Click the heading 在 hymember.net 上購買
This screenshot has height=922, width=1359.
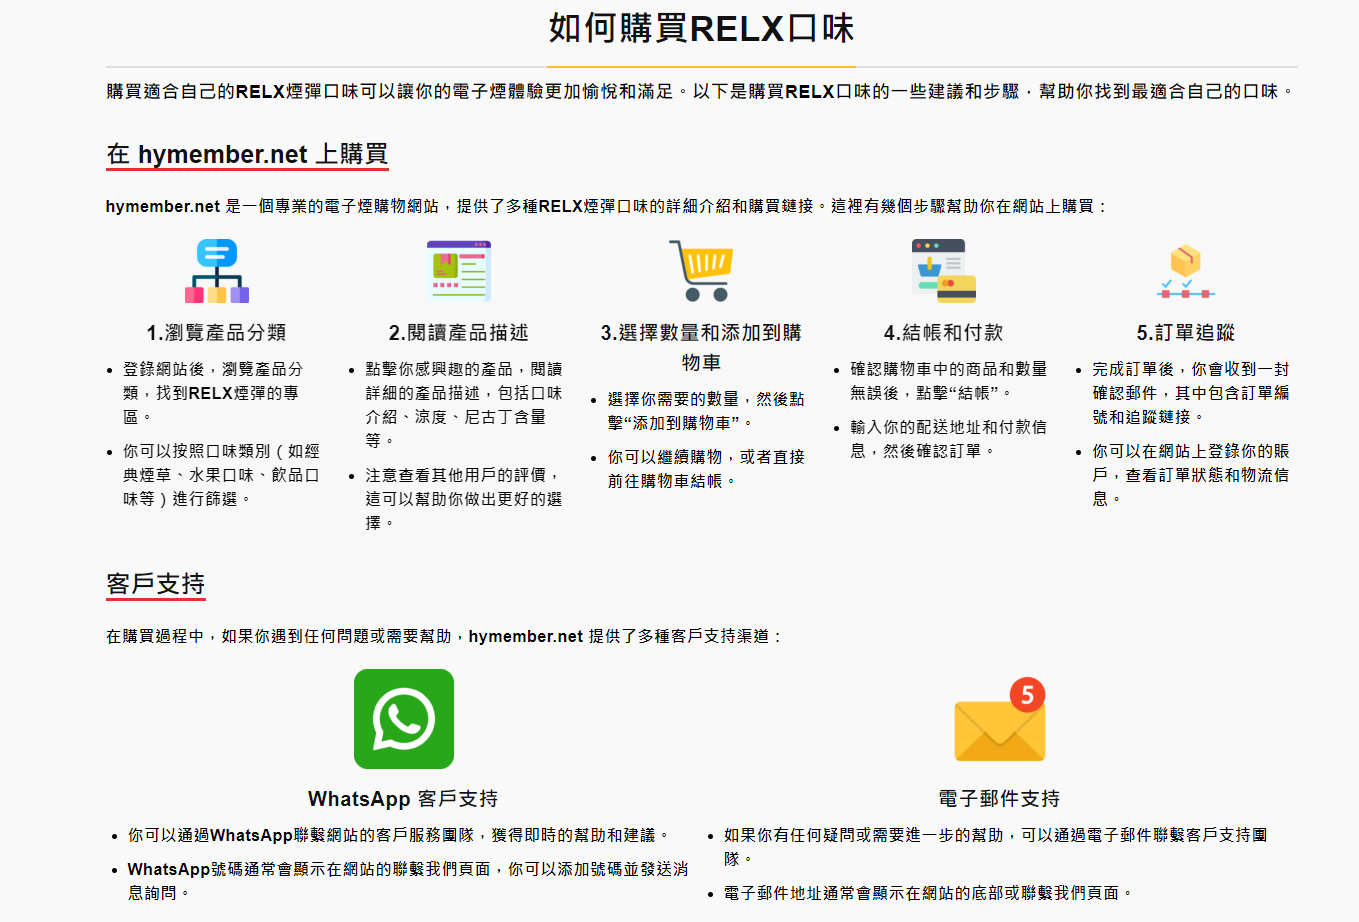point(247,154)
